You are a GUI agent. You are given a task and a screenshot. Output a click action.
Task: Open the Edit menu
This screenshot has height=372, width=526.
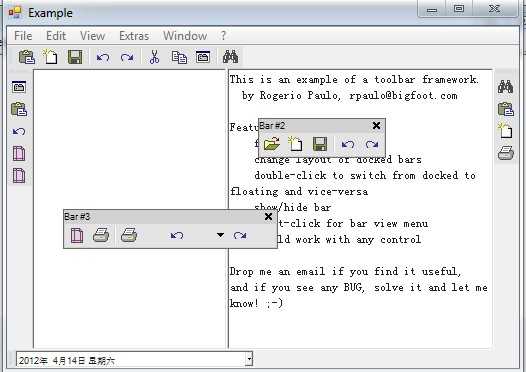click(56, 36)
